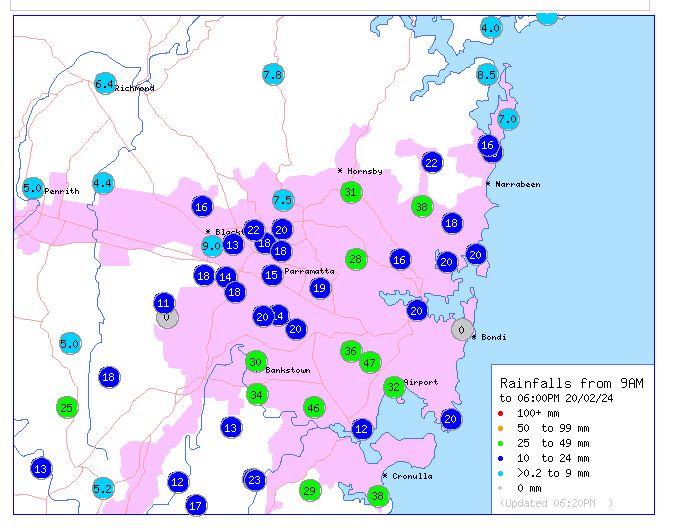
Task: Click the green 47 rainfall marker
Action: click(x=370, y=362)
